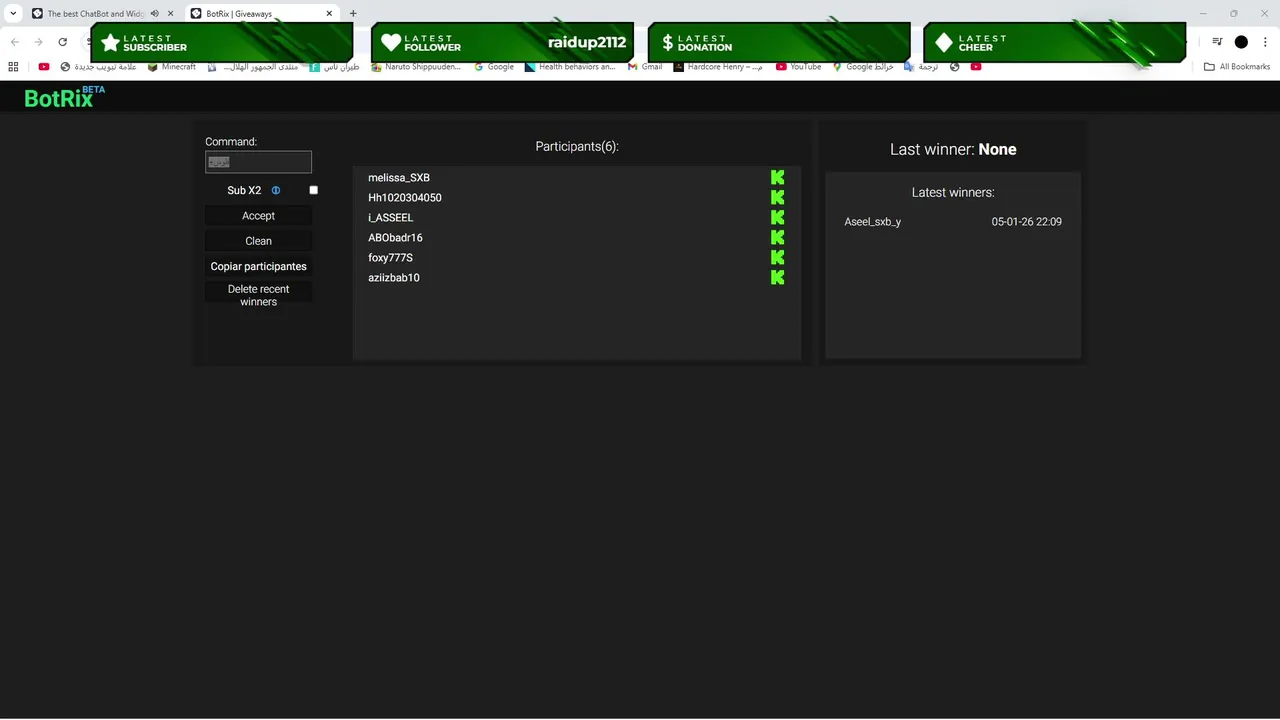Open the Chrome profile avatar

[1241, 42]
